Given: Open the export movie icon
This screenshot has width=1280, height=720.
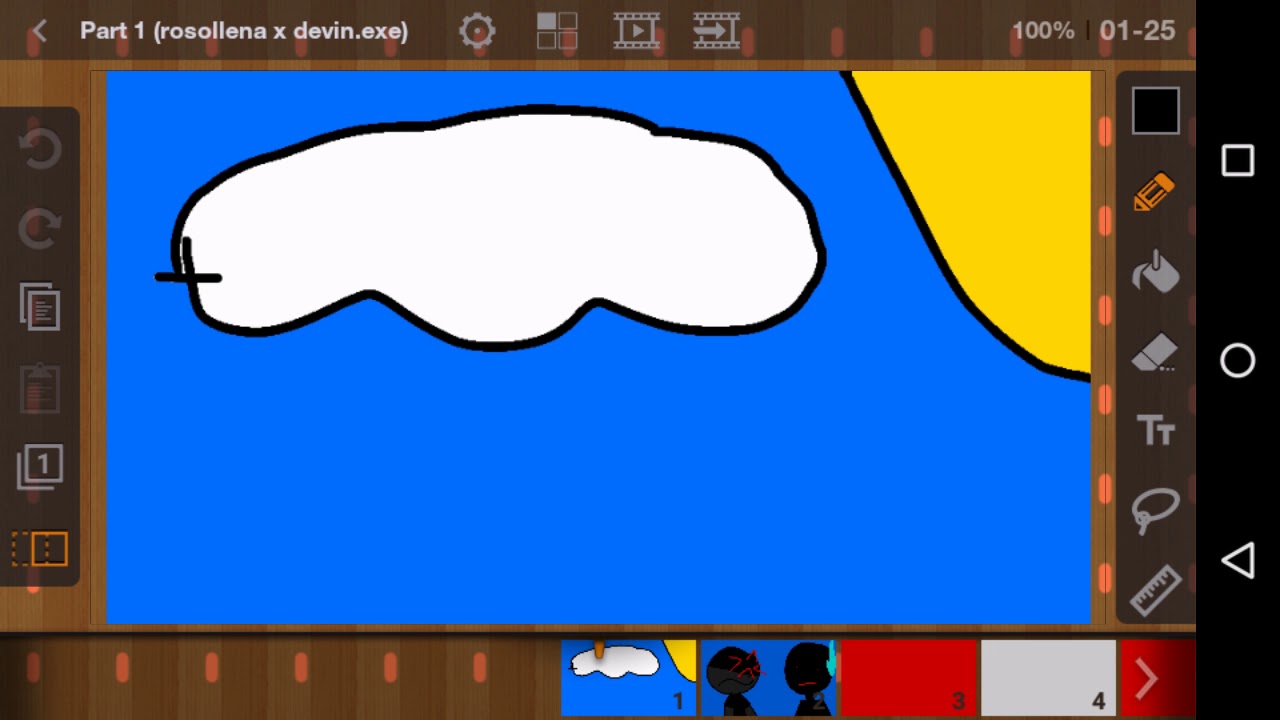Looking at the screenshot, I should point(716,31).
